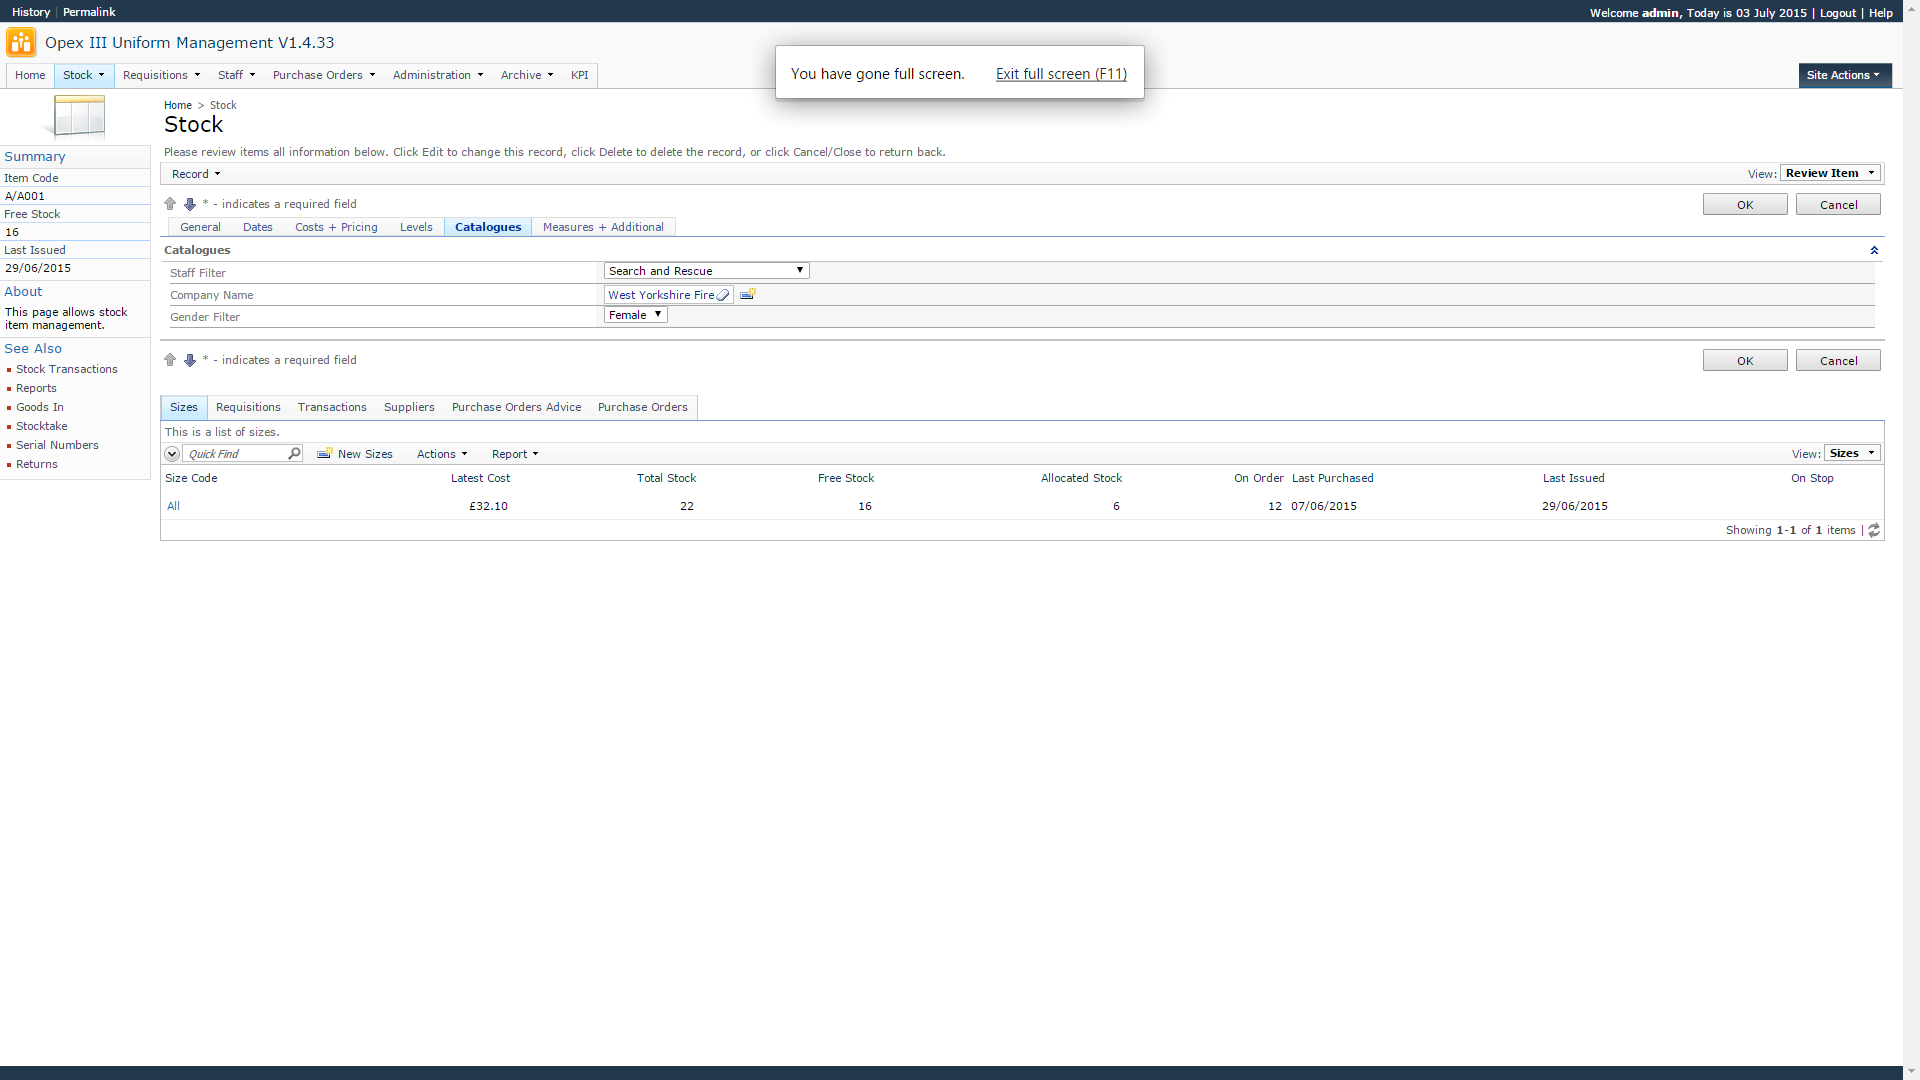Click inside the Quick Find field
Screen dimensions: 1920x1080
tap(235, 454)
